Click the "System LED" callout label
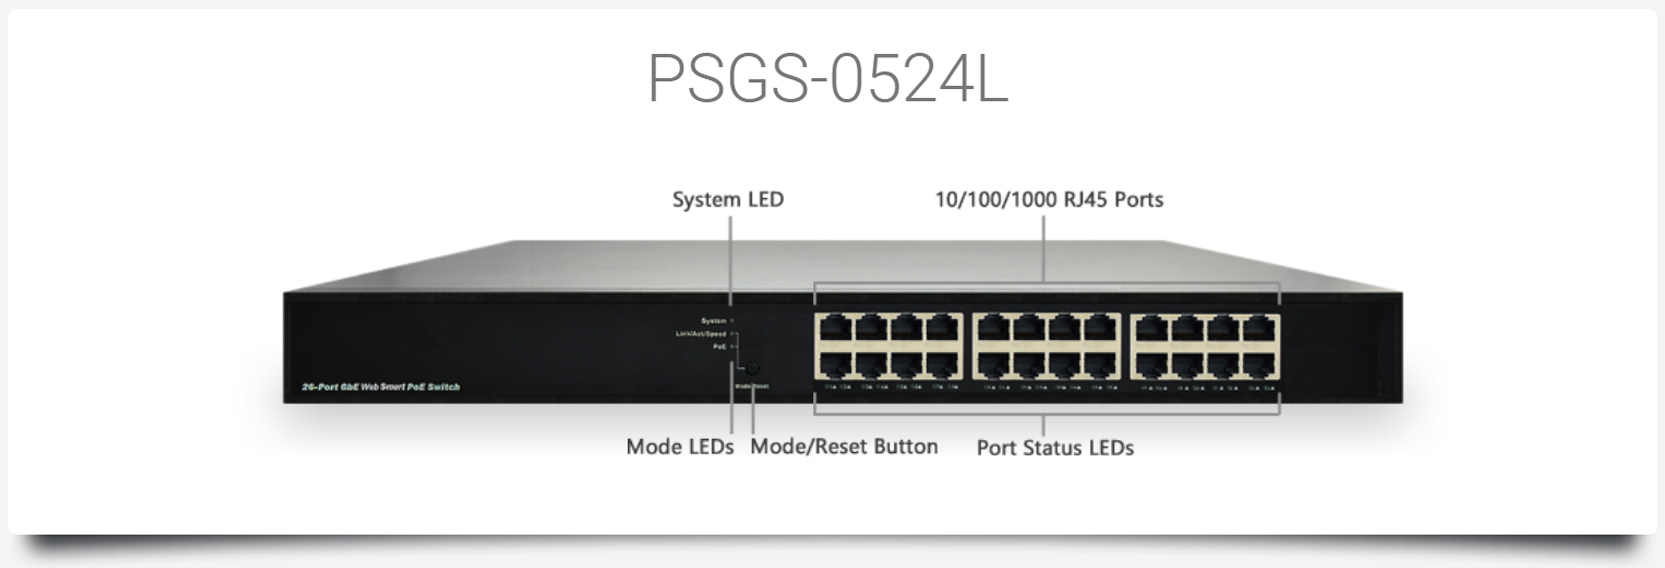 [x=728, y=199]
